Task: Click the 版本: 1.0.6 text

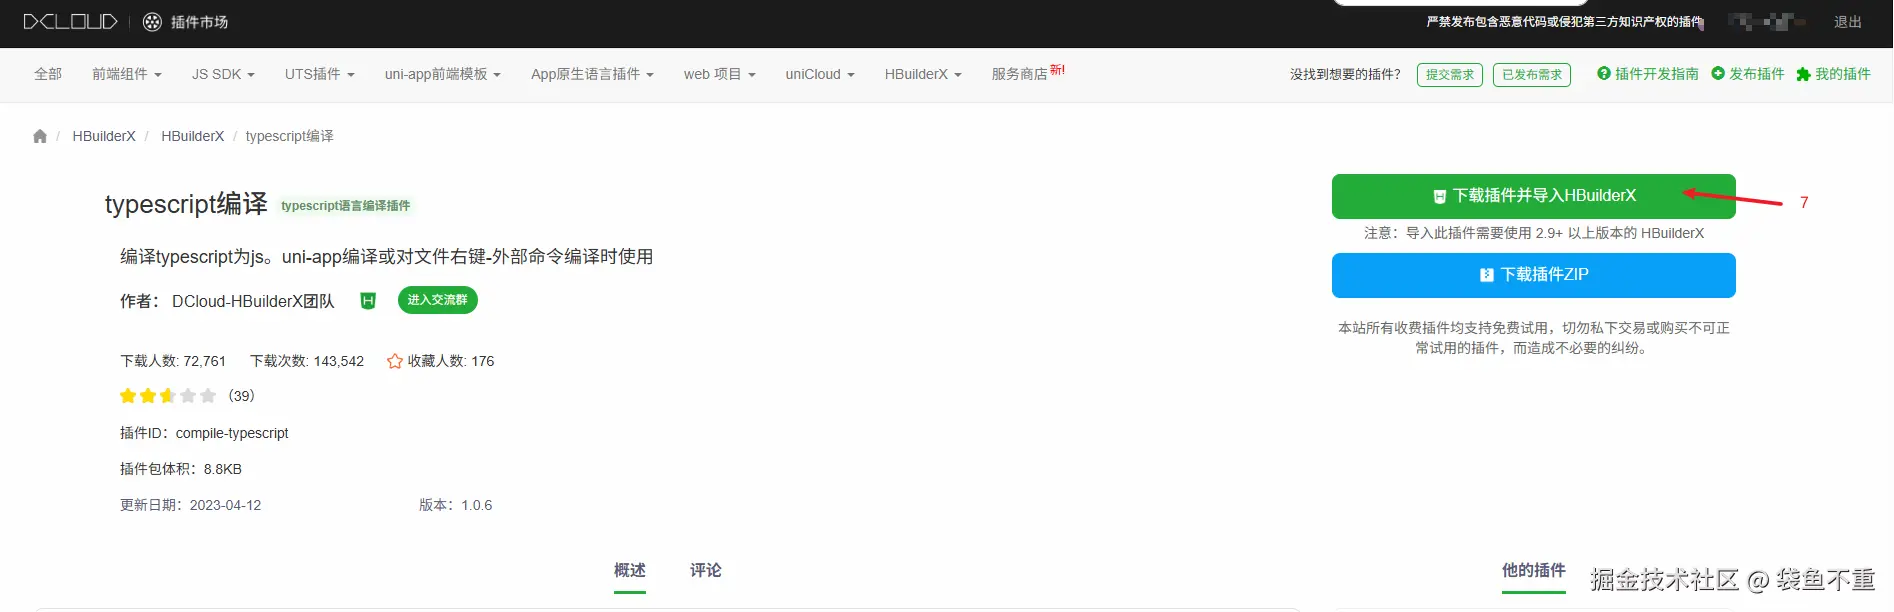Action: click(x=456, y=505)
